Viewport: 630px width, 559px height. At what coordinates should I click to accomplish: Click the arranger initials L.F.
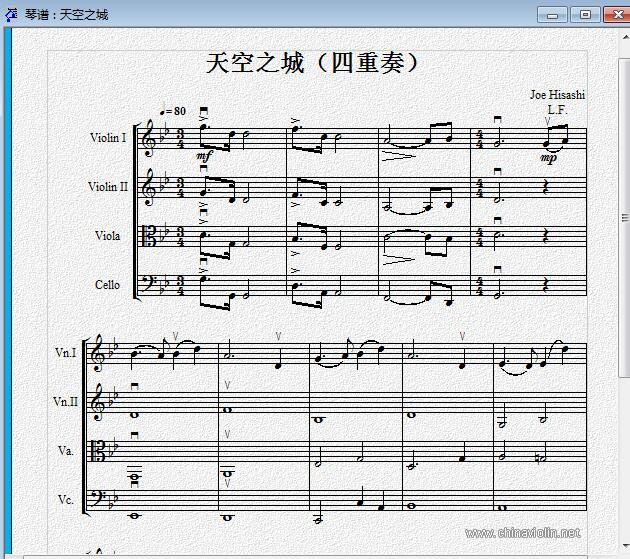click(557, 110)
